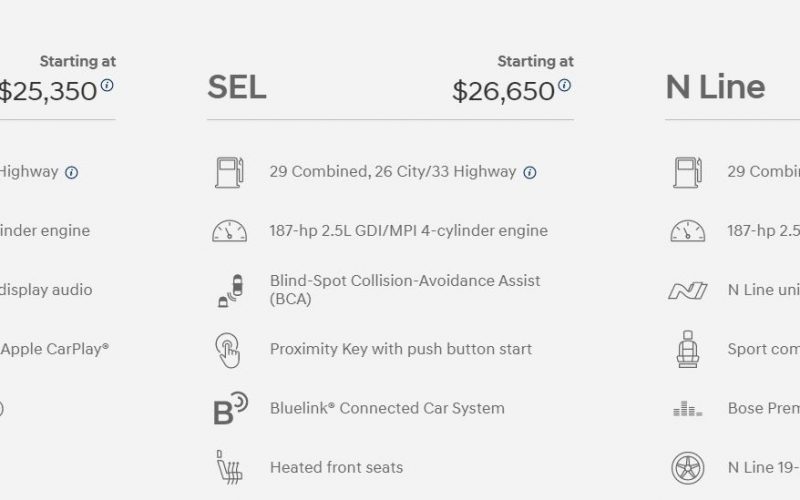The width and height of the screenshot is (800, 500).
Task: Open info icon after SEL 33 Highway
Action: pyautogui.click(x=530, y=172)
